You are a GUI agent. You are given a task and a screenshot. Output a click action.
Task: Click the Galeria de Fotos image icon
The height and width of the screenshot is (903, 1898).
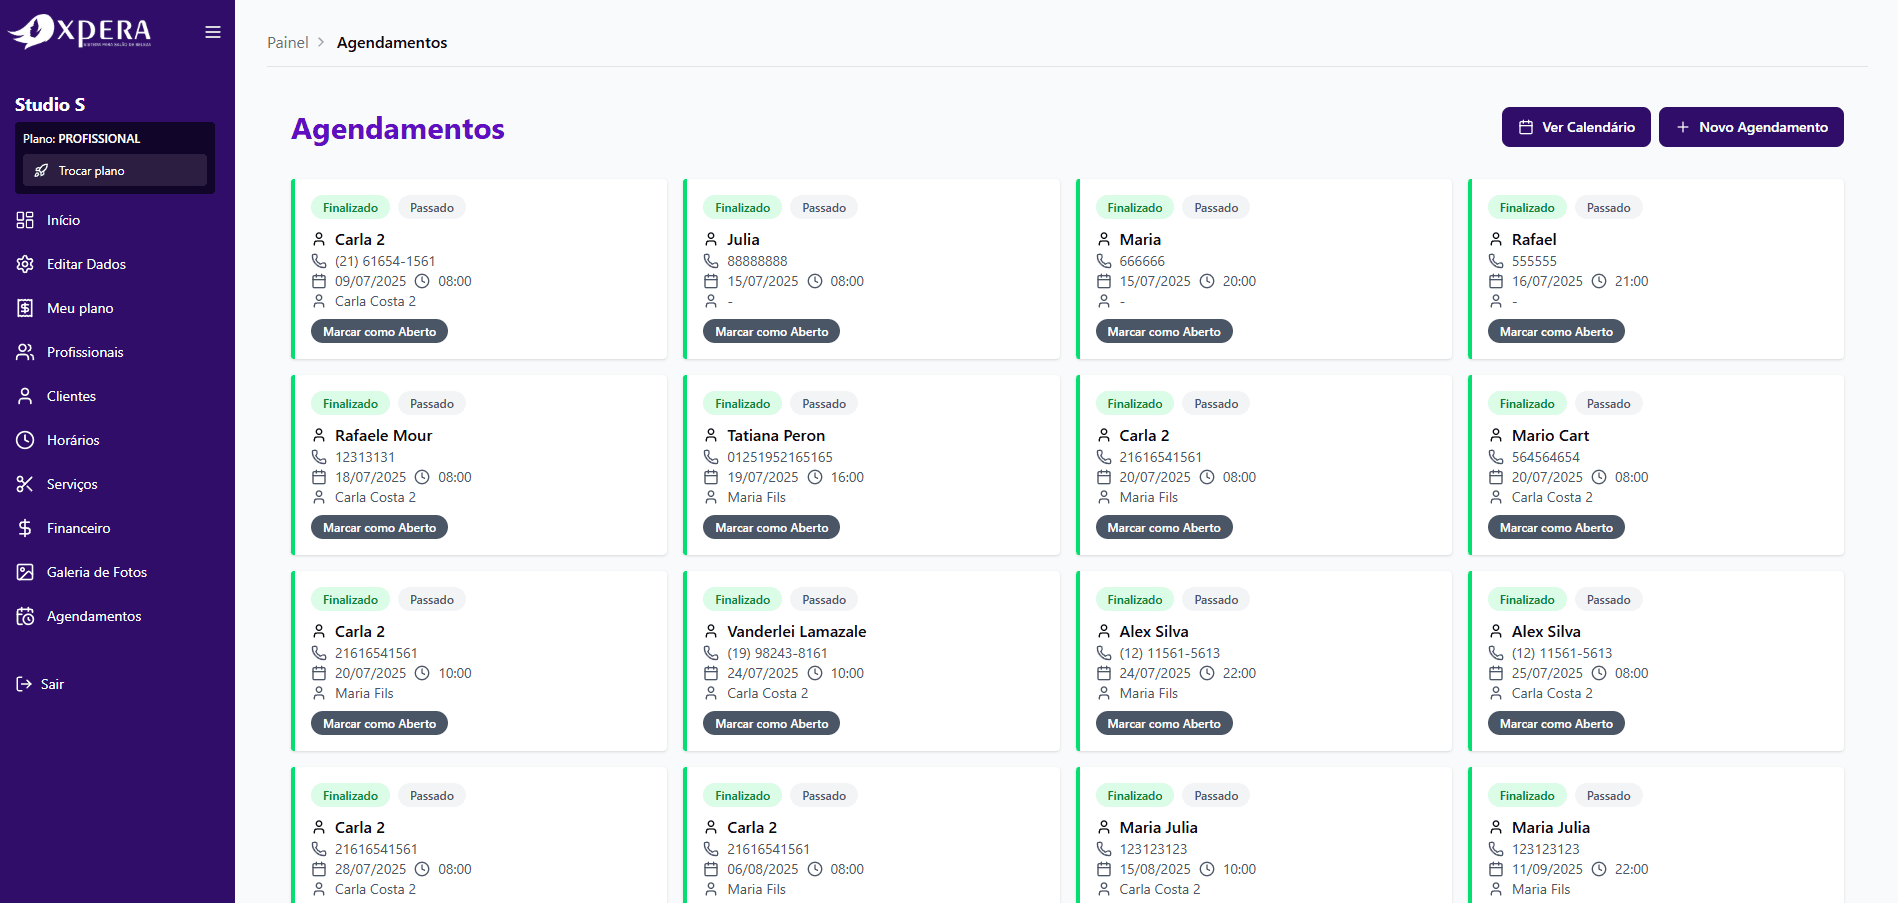[25, 572]
